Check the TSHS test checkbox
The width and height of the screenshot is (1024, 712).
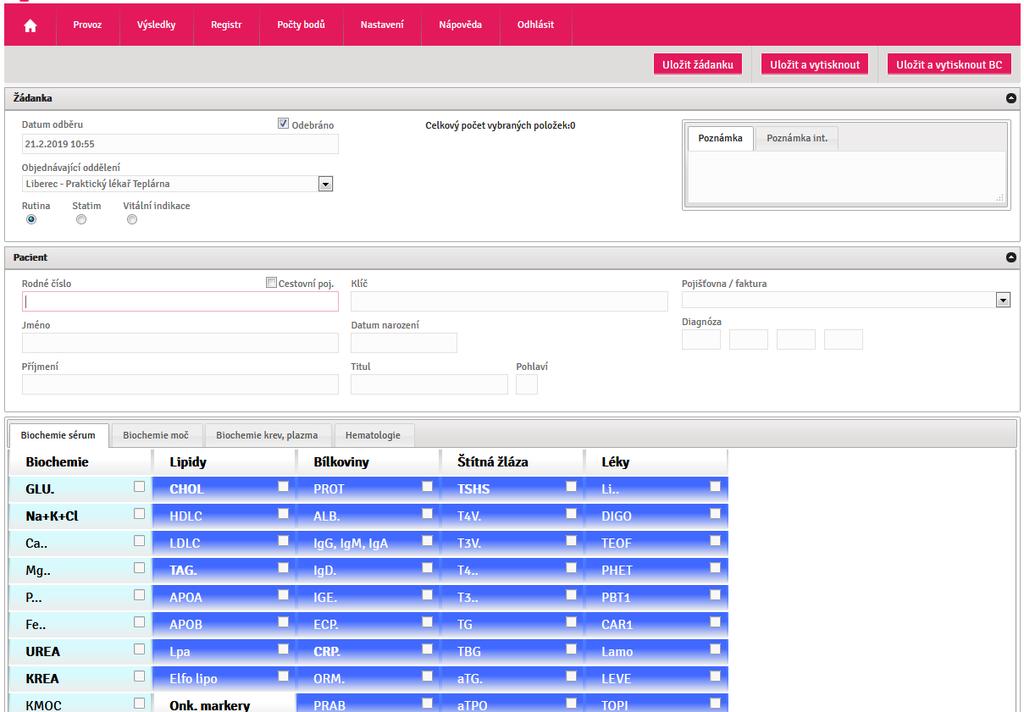(x=571, y=487)
